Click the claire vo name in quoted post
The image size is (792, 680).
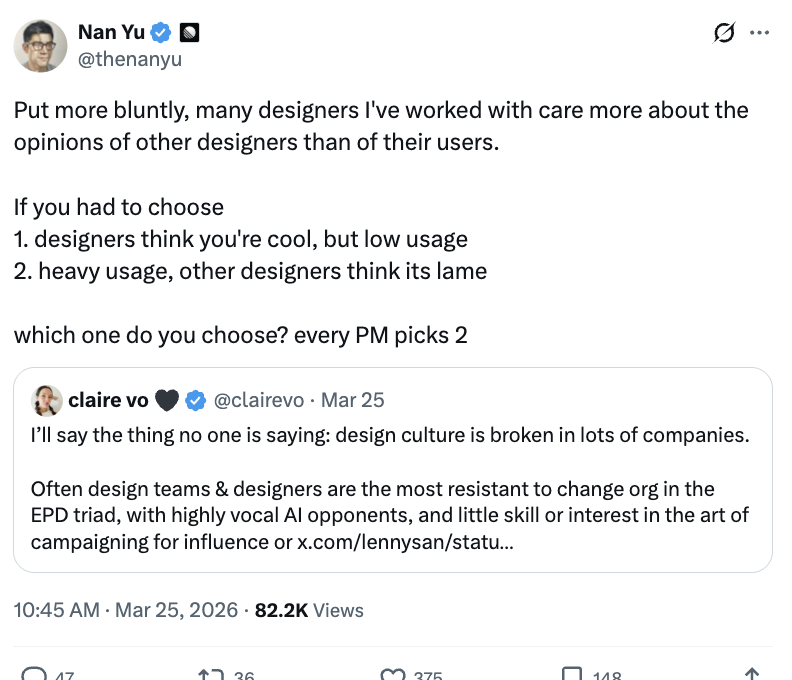point(108,400)
